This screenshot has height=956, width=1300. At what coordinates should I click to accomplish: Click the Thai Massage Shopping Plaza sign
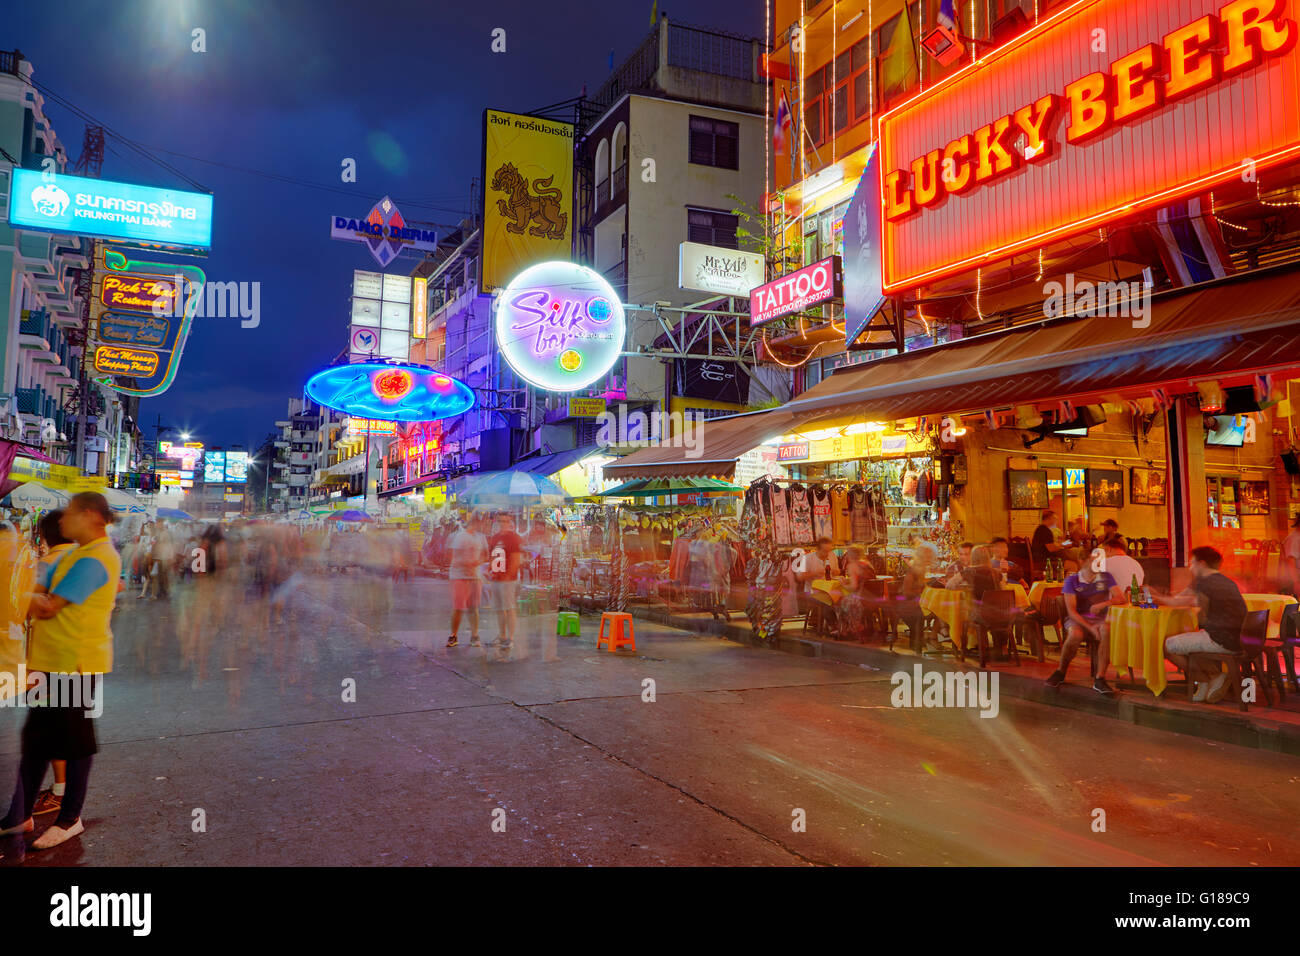pyautogui.click(x=127, y=361)
